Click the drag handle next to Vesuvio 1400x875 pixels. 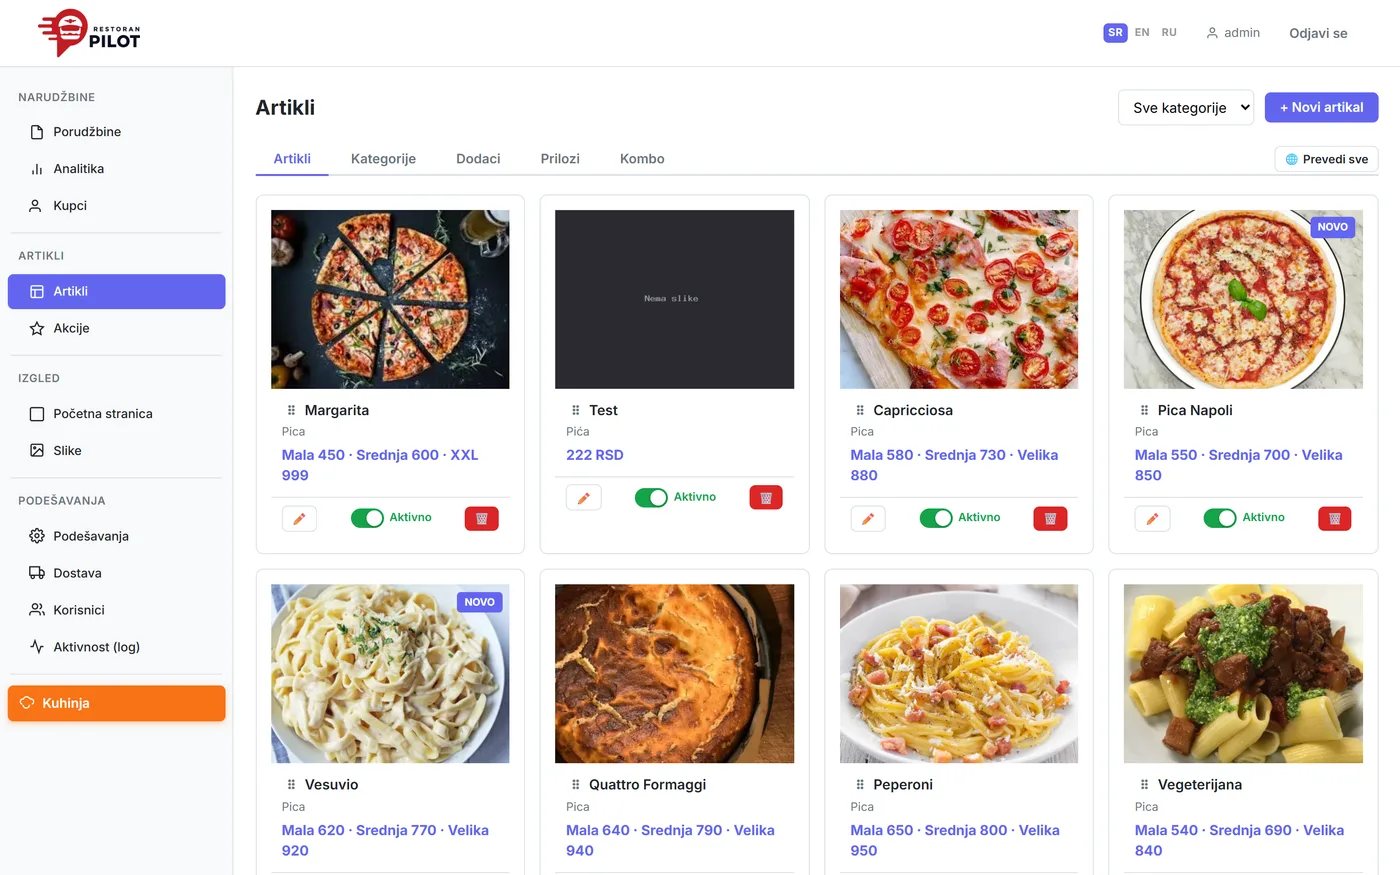pyautogui.click(x=291, y=785)
